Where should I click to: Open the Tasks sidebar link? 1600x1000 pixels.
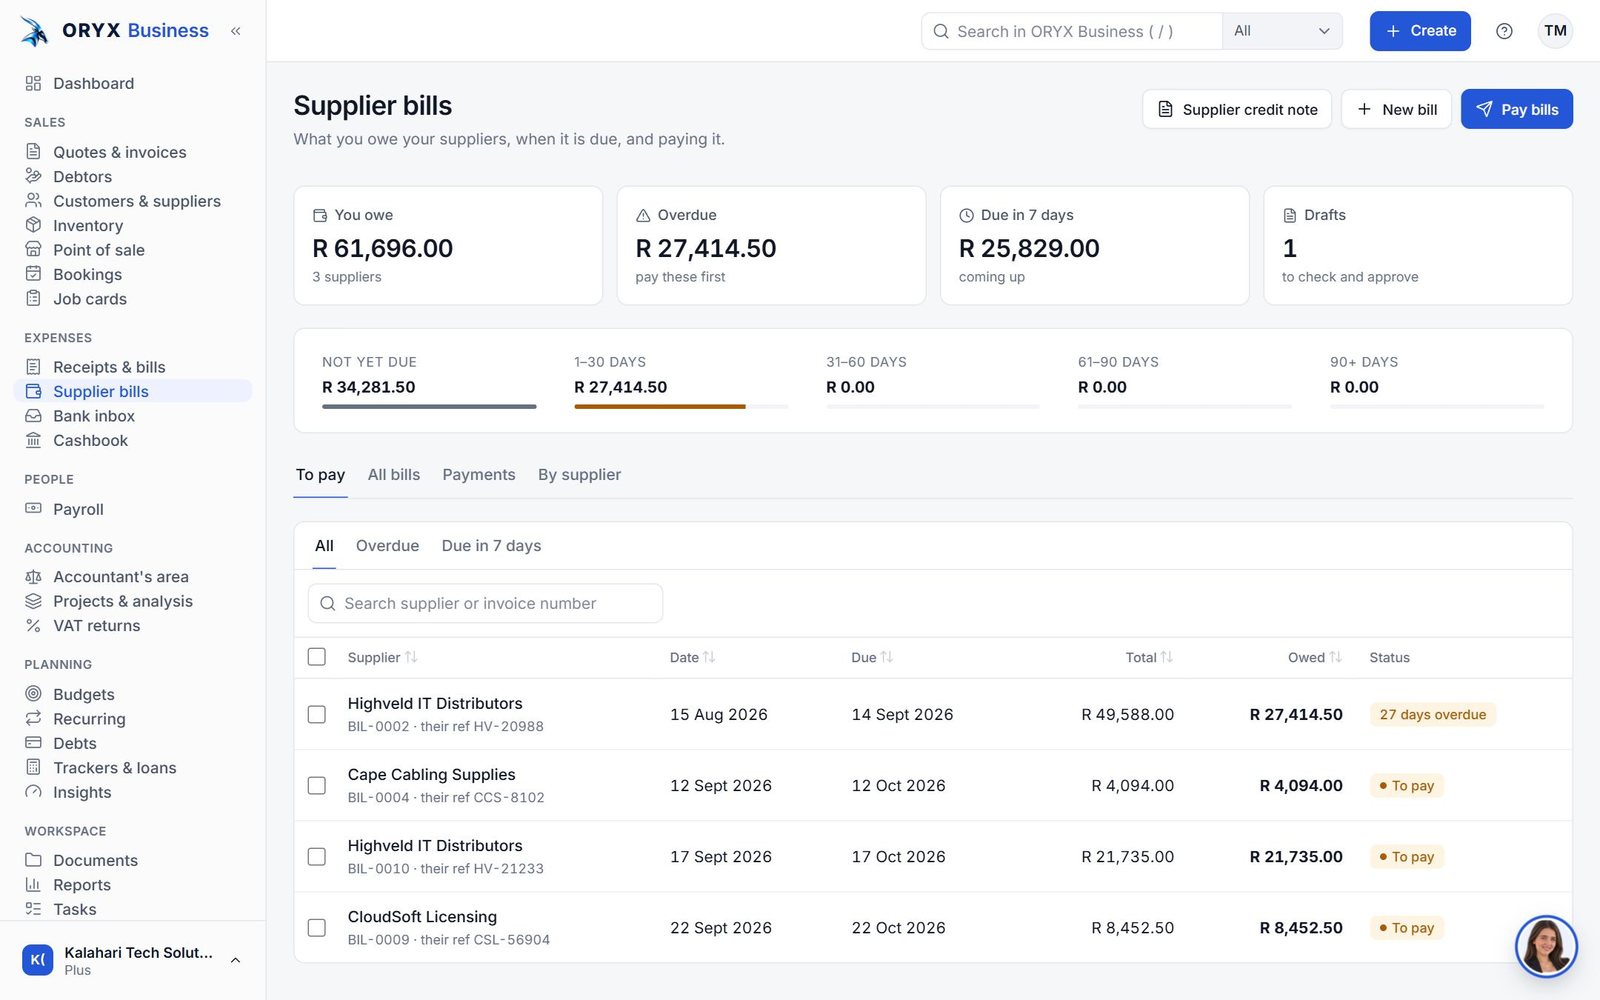click(x=74, y=909)
